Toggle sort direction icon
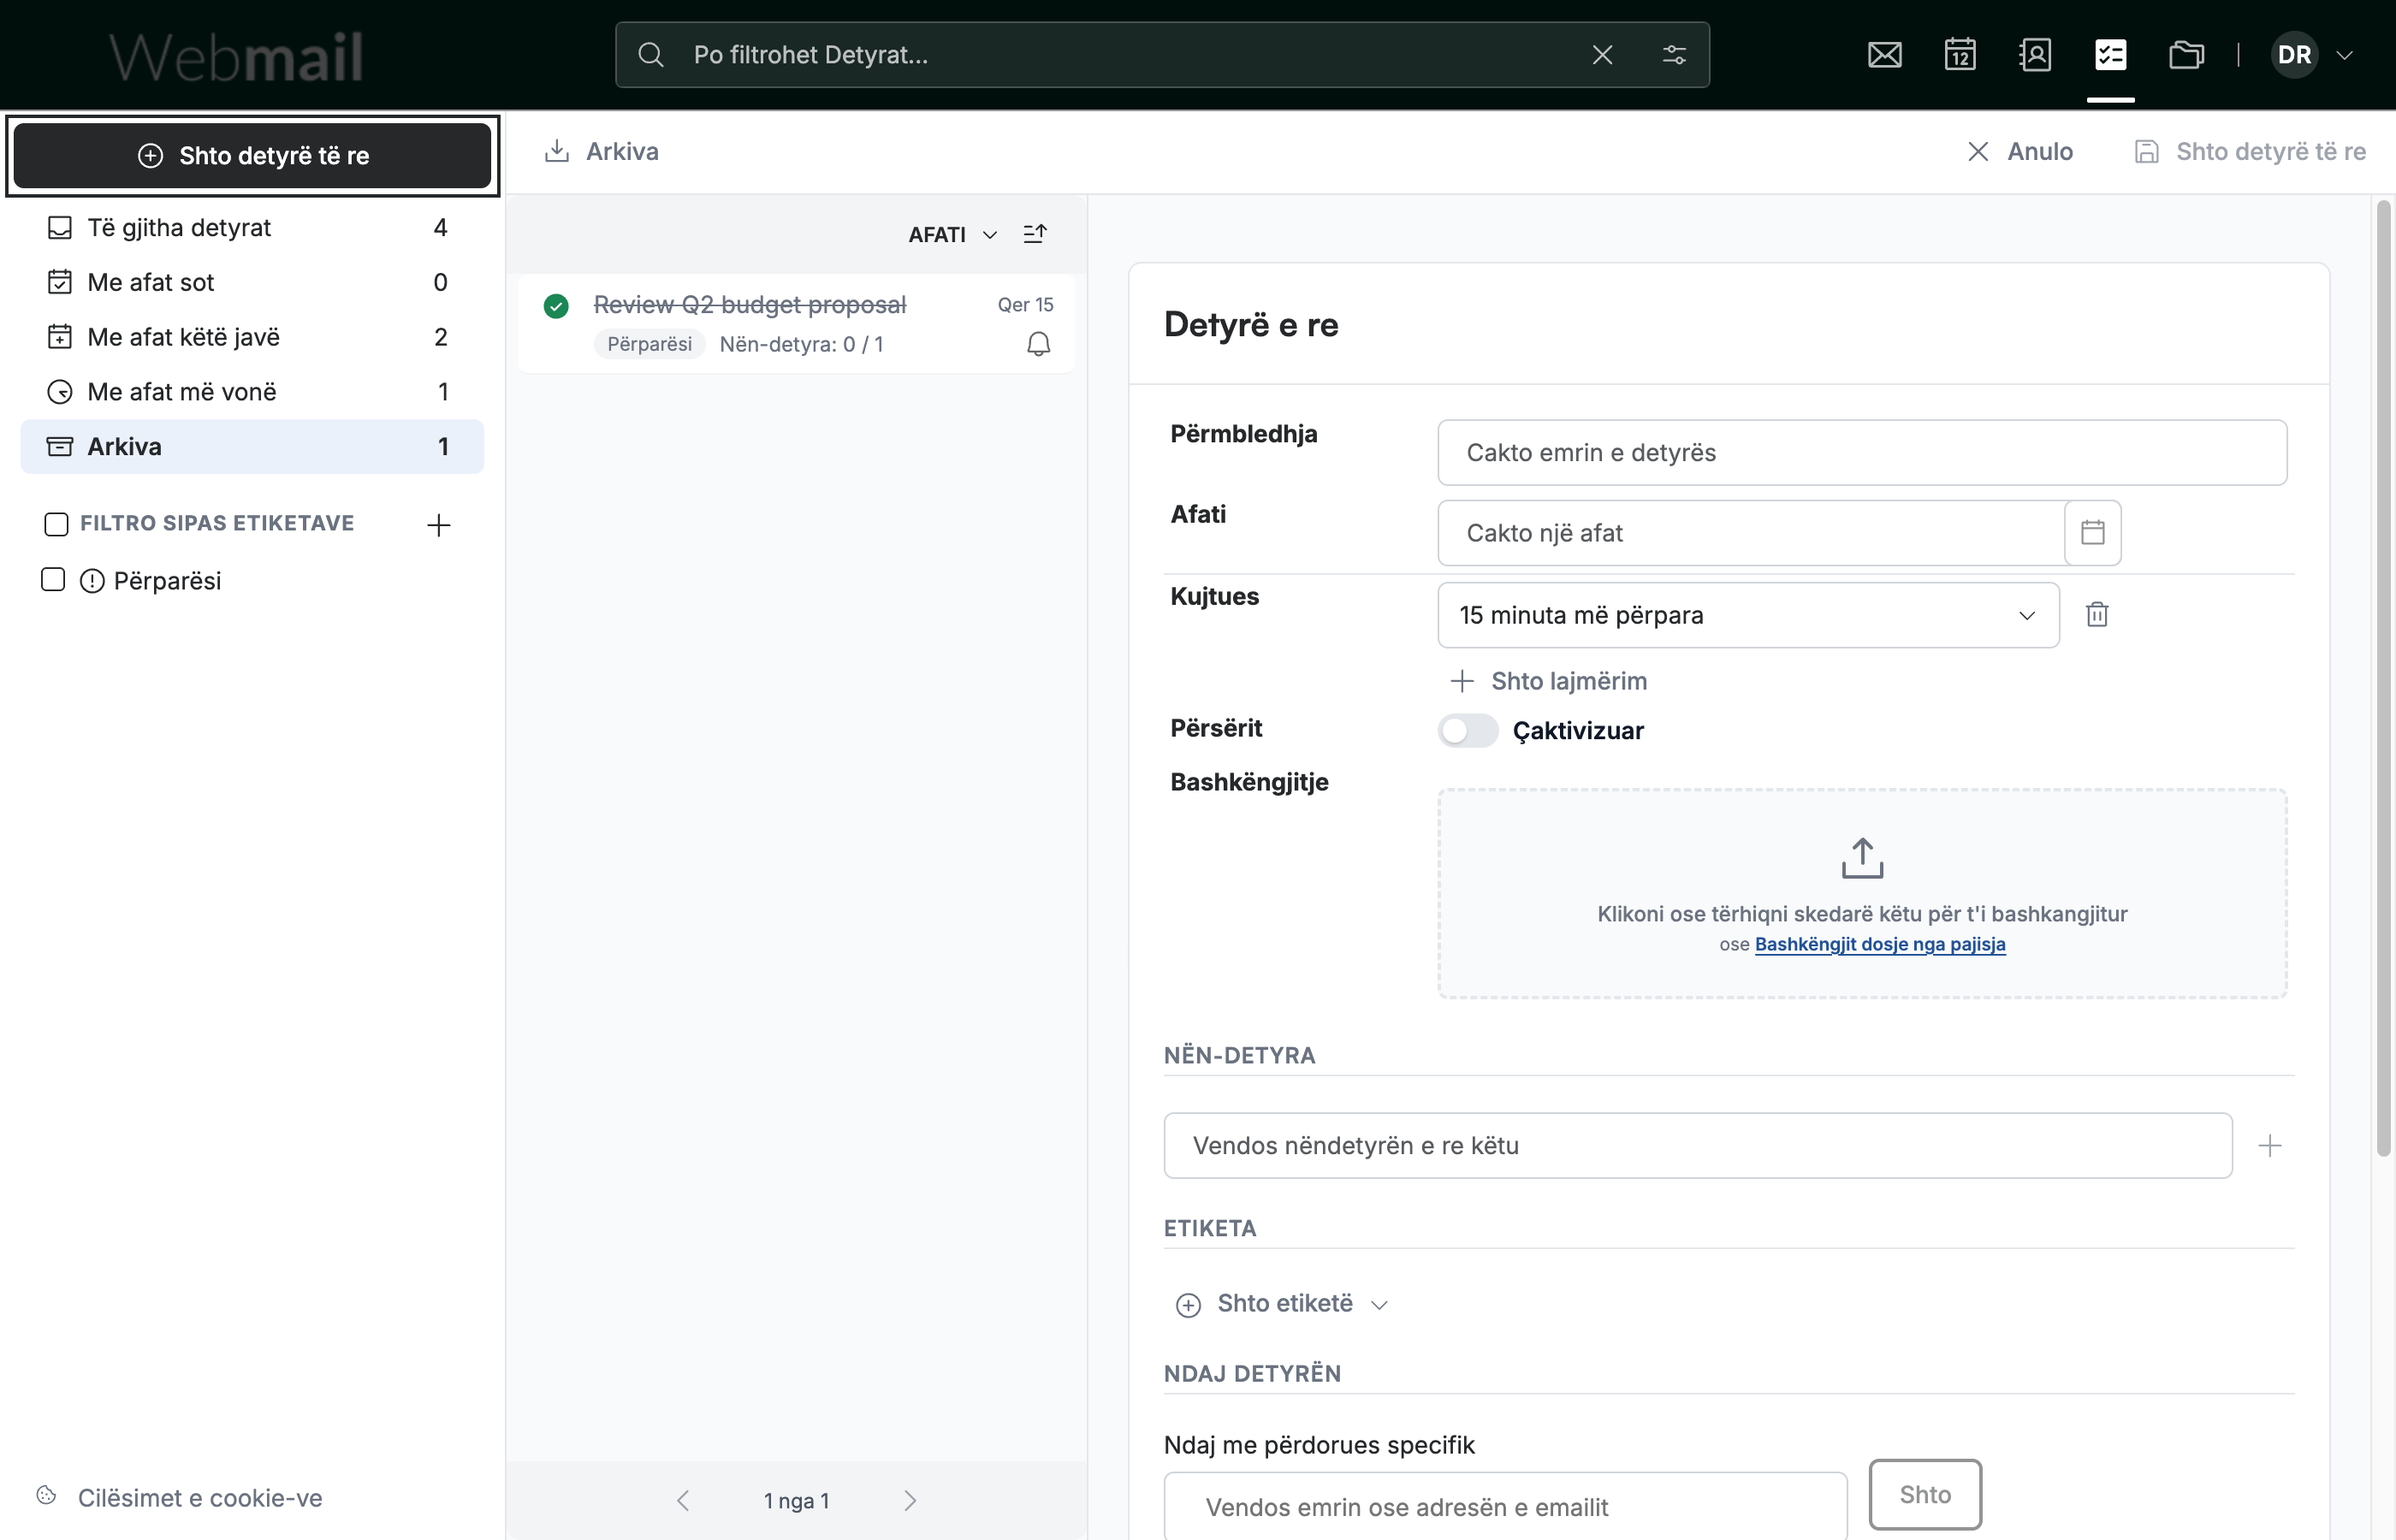Screen dimensions: 2396x1540 point(1035,234)
